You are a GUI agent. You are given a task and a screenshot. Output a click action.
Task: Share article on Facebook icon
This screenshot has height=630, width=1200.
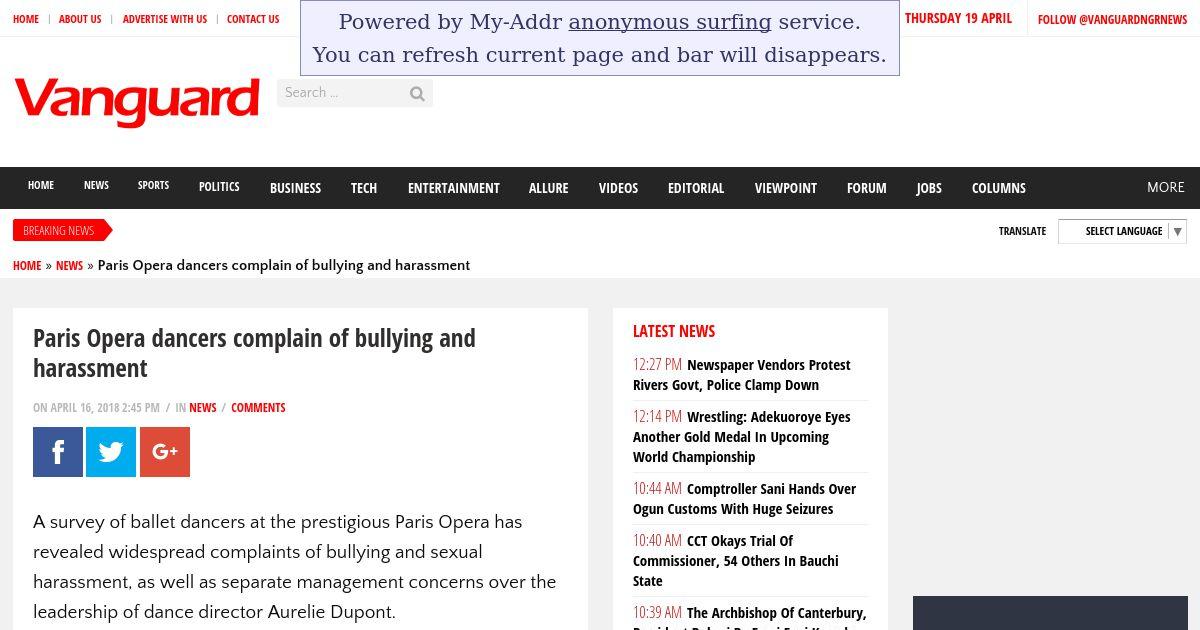[58, 452]
